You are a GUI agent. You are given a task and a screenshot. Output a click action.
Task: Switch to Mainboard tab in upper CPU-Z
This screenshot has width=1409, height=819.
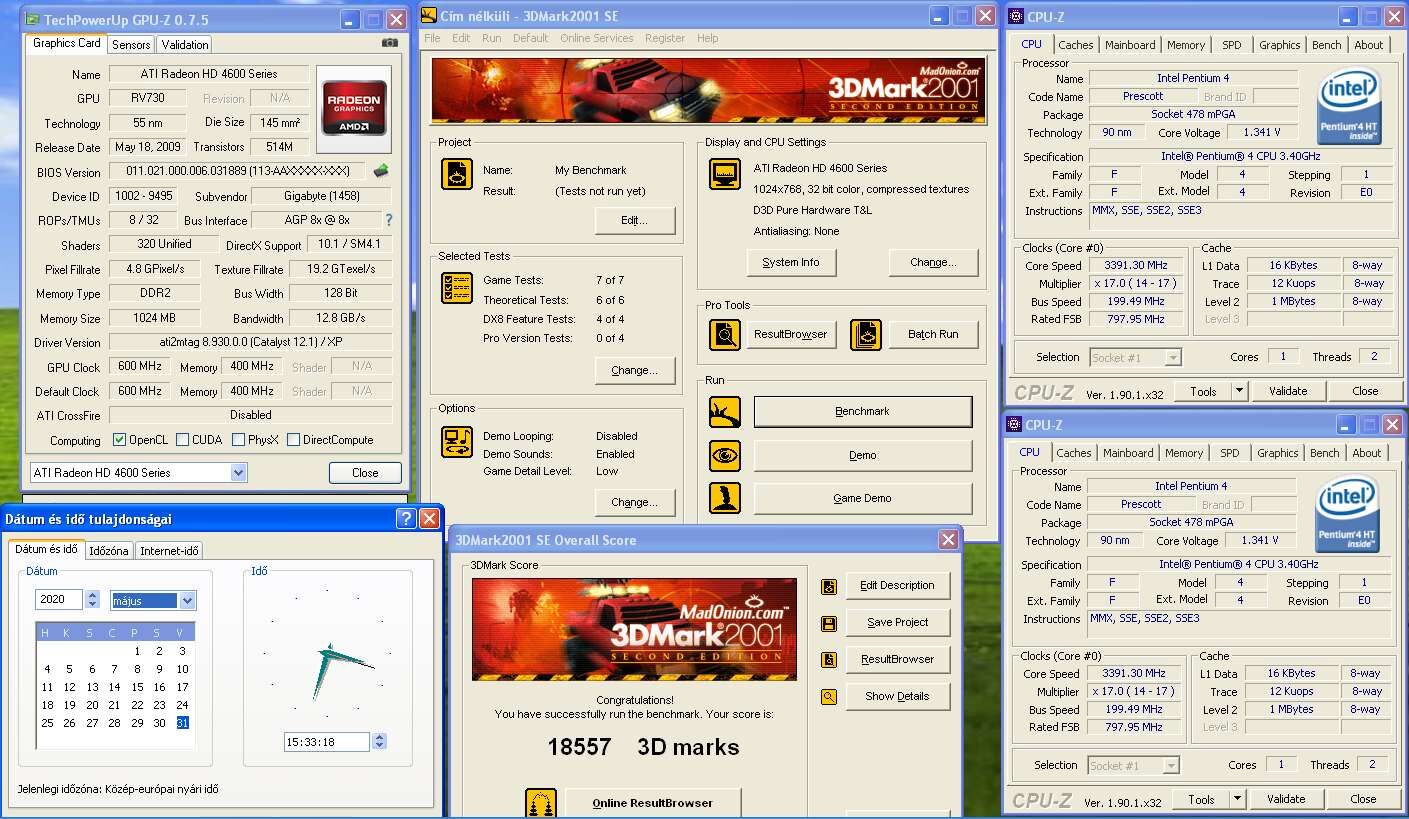(1130, 45)
